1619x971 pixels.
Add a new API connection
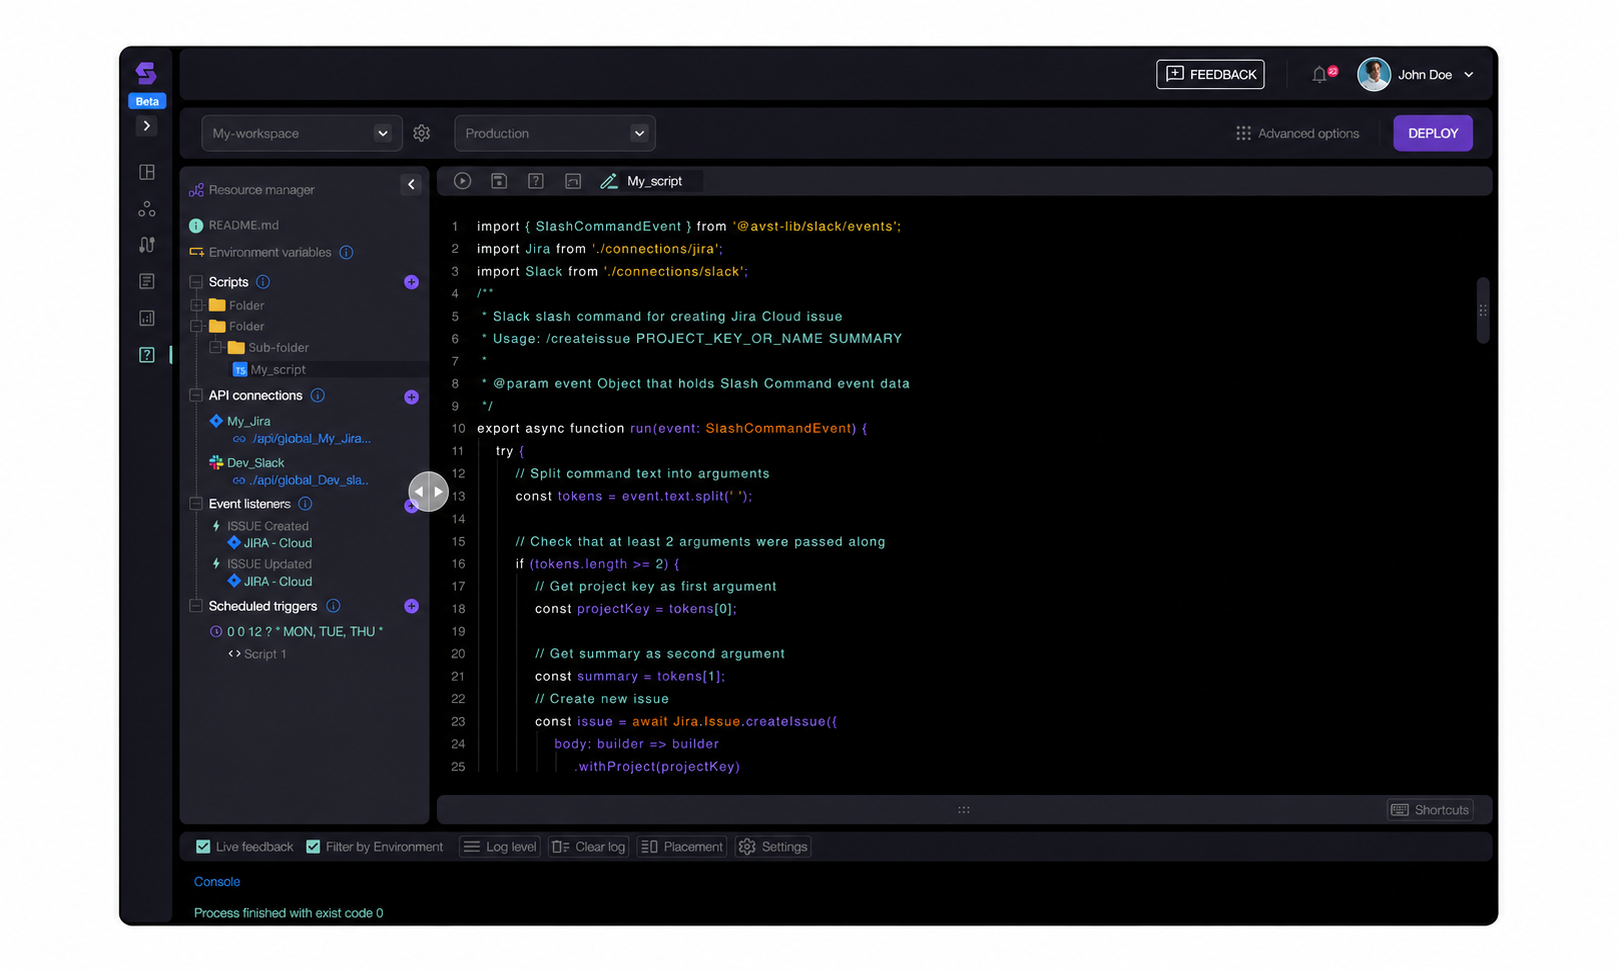411,397
